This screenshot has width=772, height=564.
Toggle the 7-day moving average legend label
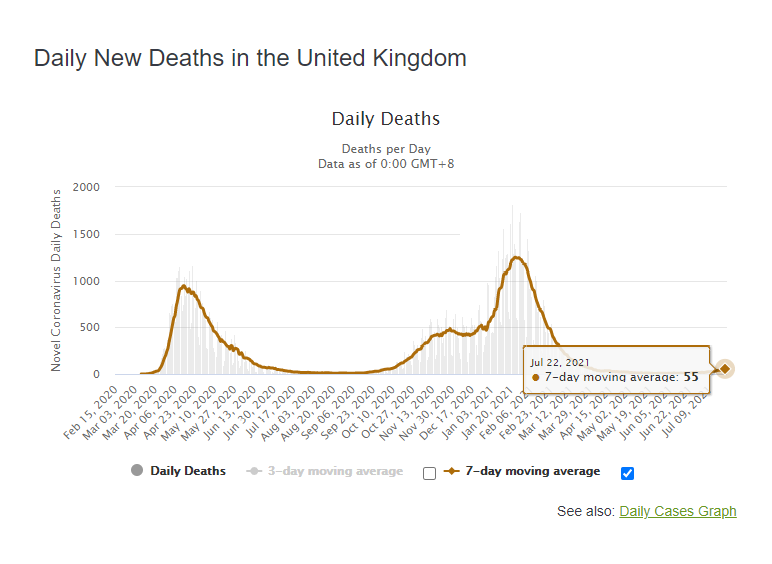coord(533,471)
